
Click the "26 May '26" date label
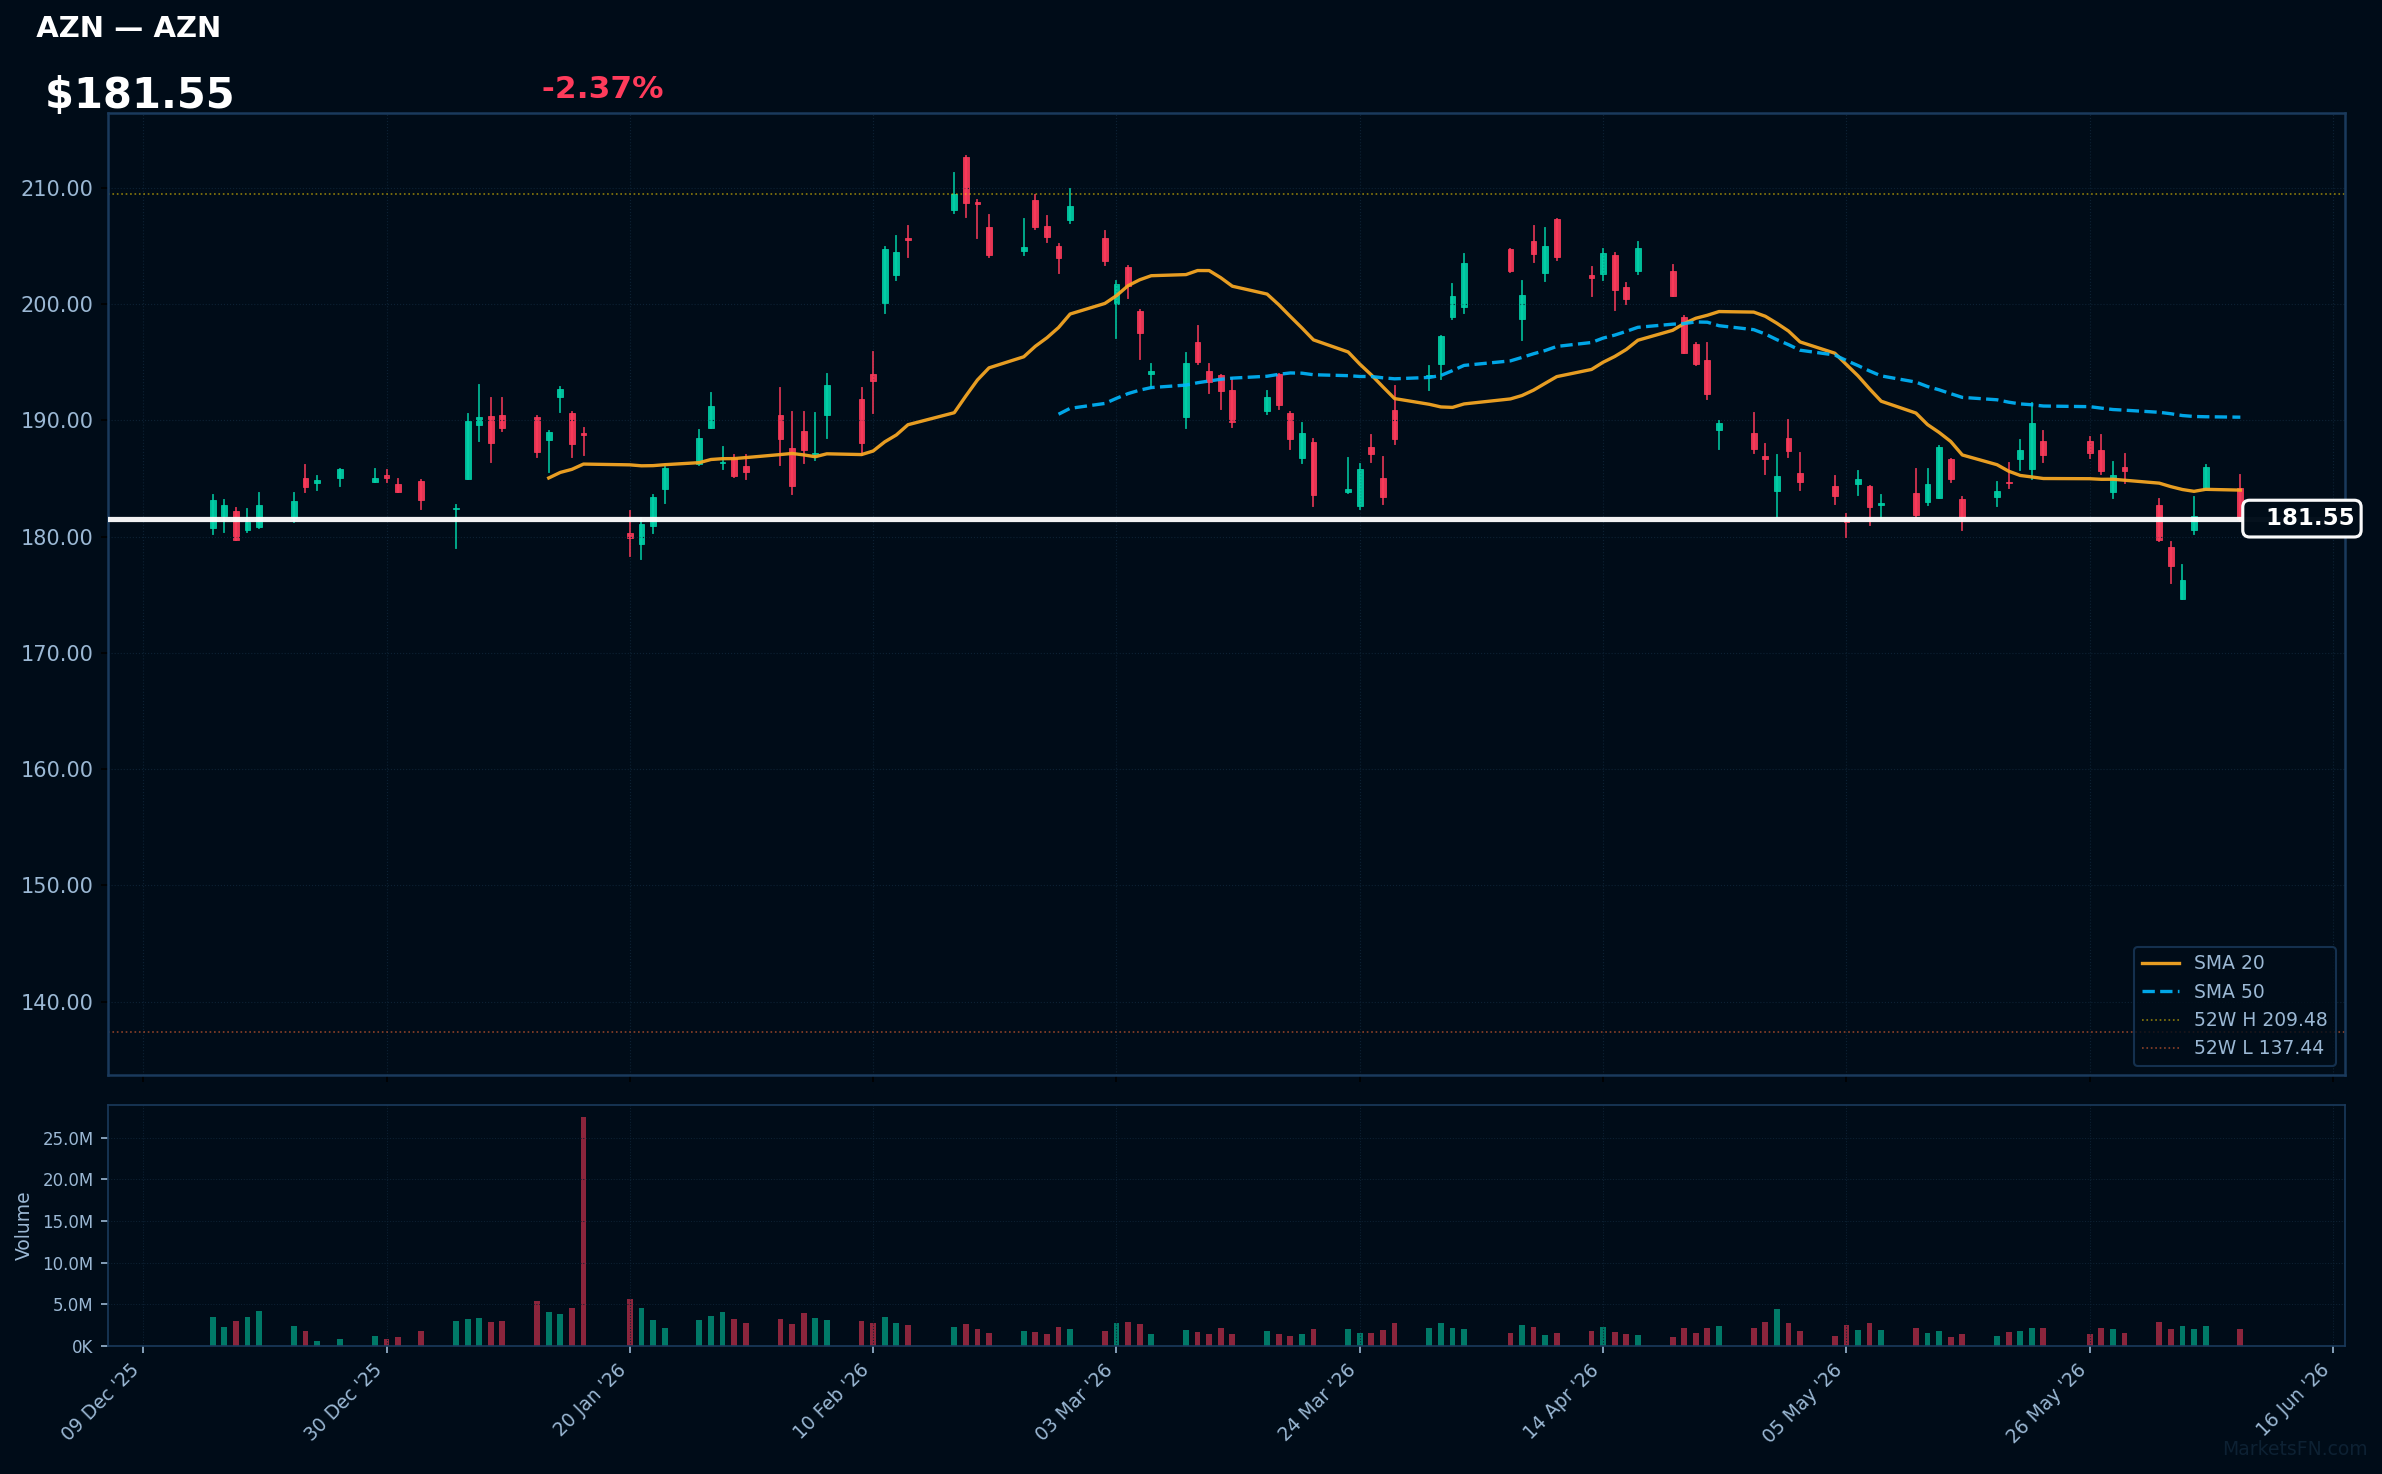pyautogui.click(x=2046, y=1401)
